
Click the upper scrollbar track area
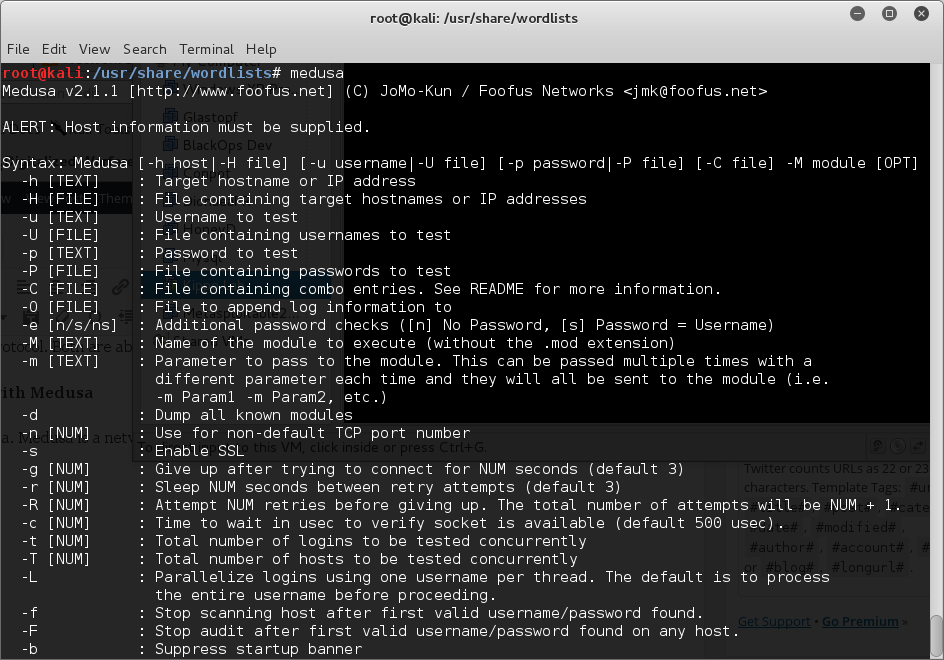pos(936,337)
